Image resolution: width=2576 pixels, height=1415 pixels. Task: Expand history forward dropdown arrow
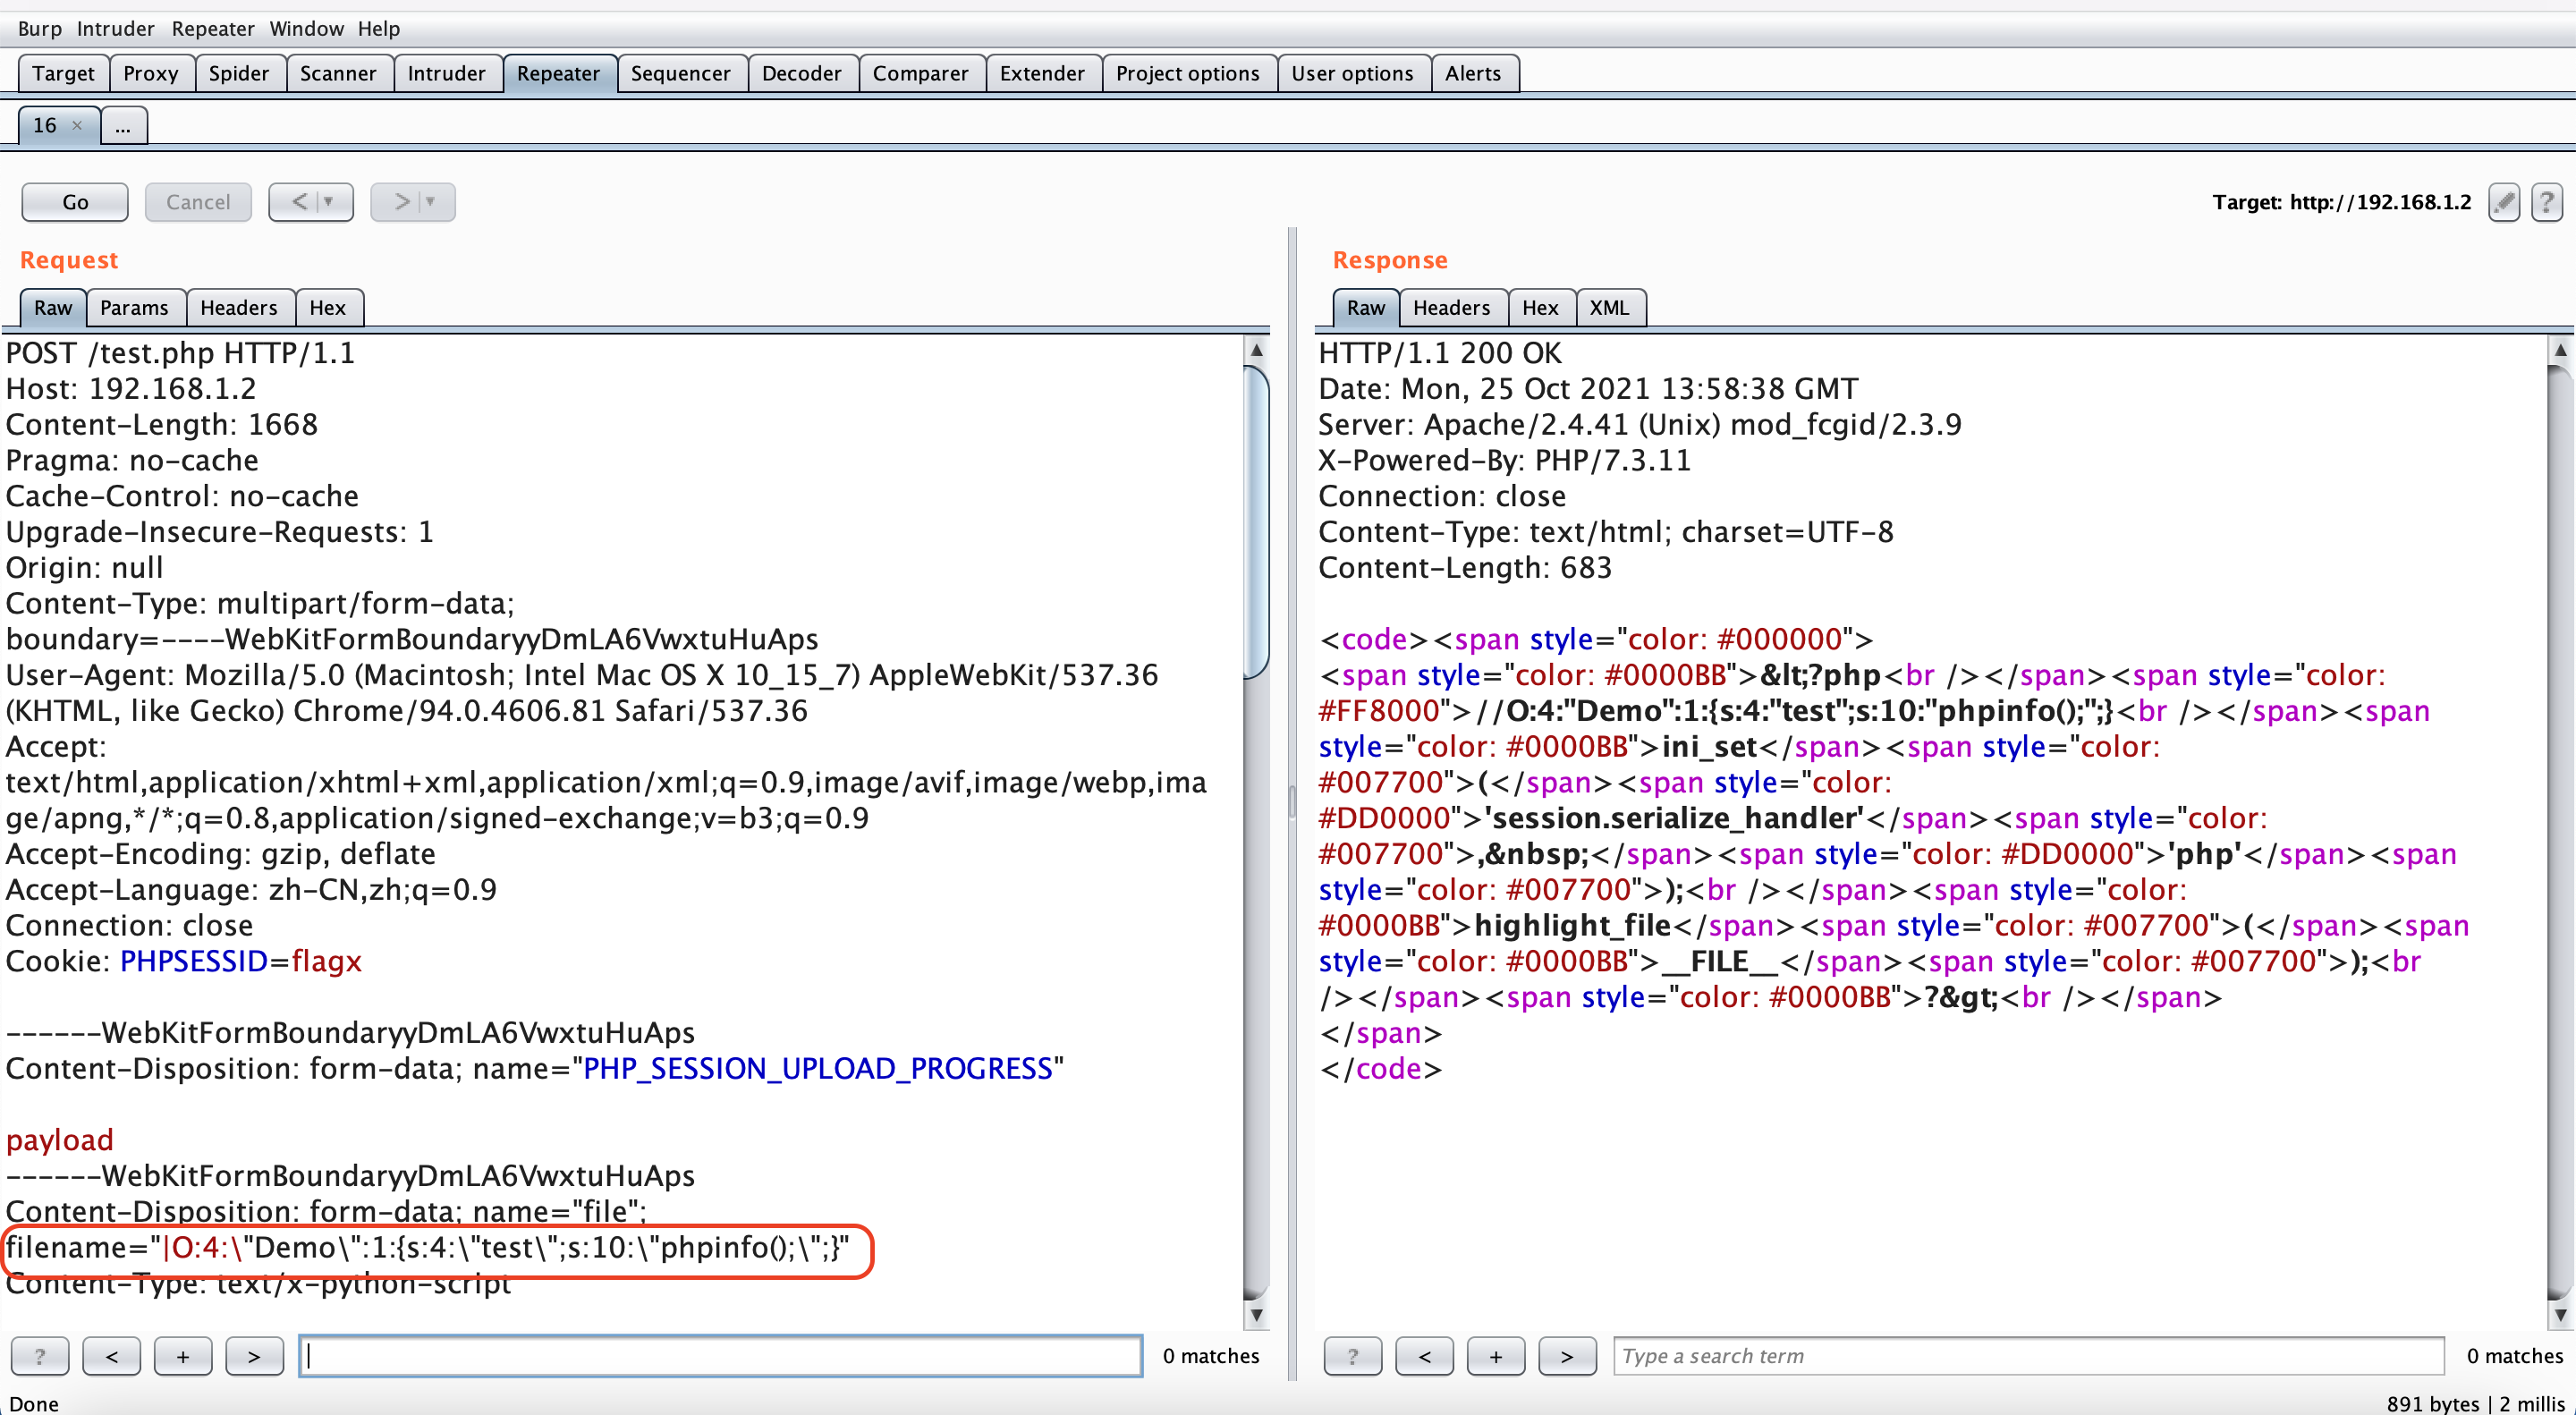point(431,202)
